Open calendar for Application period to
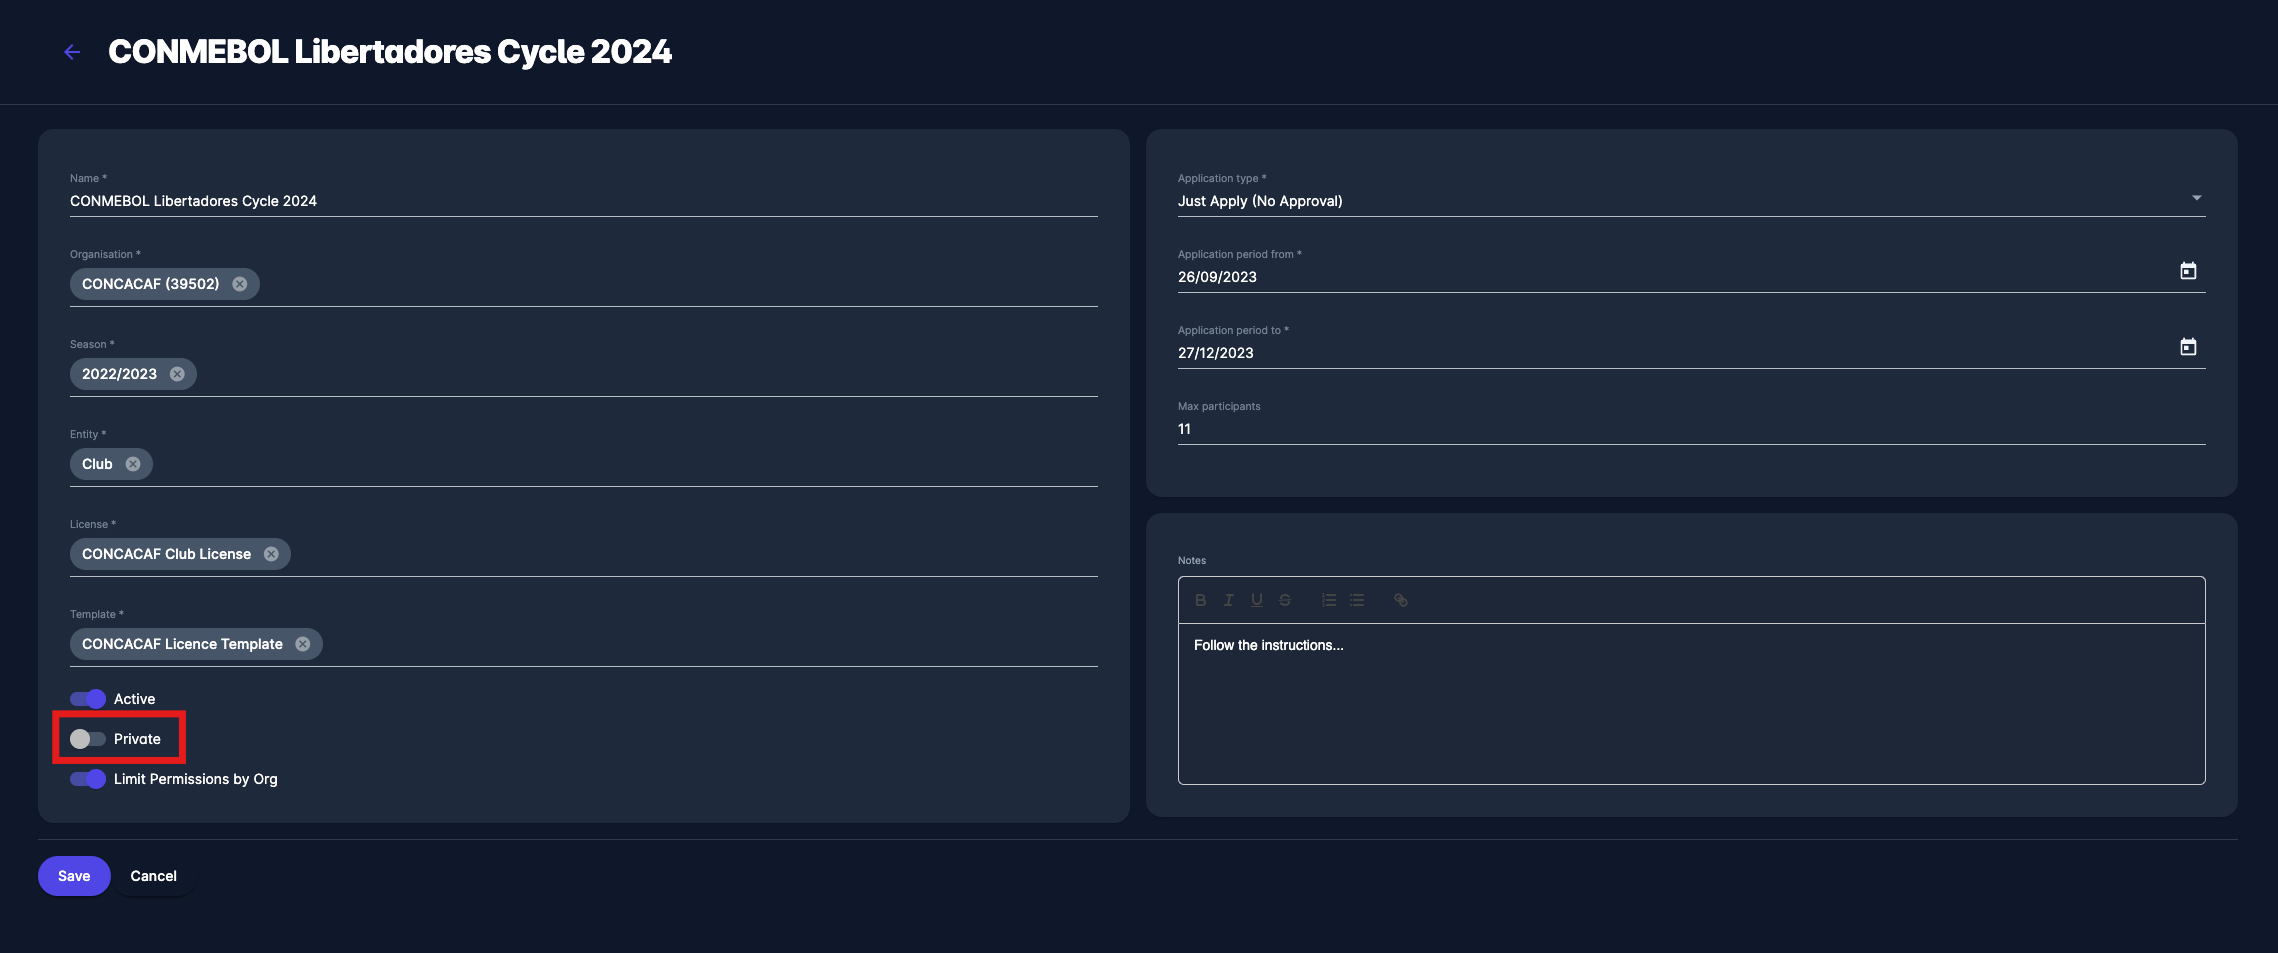2278x953 pixels. pyautogui.click(x=2188, y=347)
